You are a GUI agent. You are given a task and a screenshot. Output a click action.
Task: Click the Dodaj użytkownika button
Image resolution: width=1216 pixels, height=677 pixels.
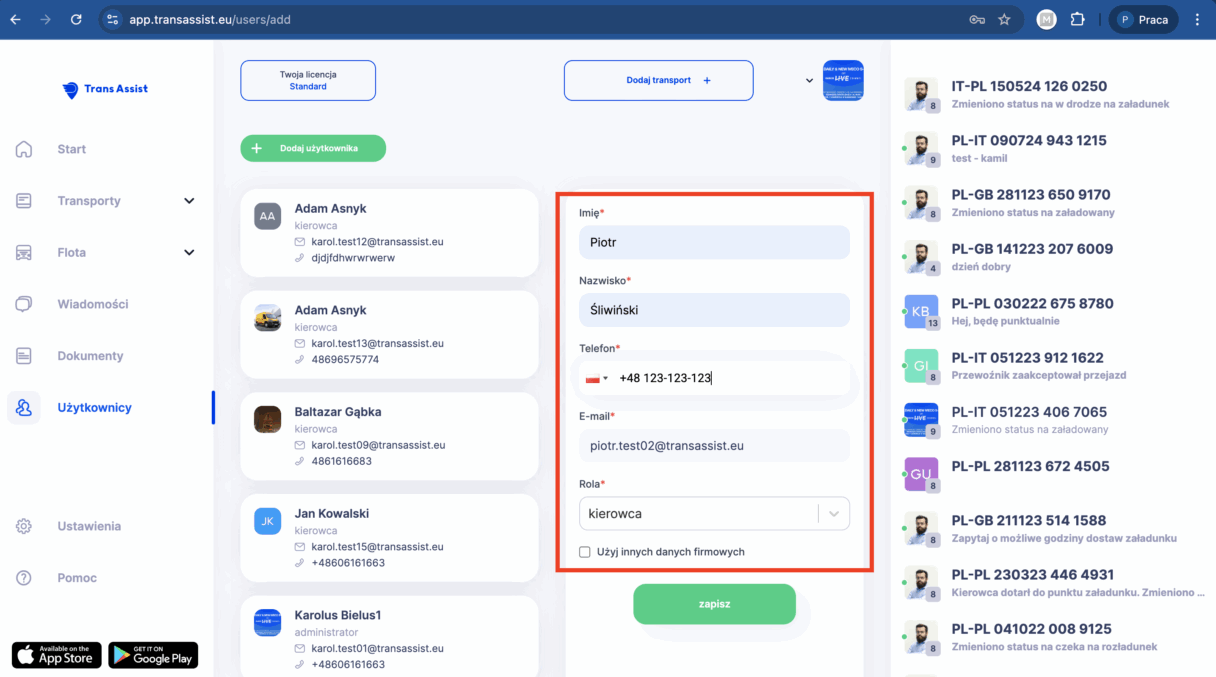pos(313,148)
